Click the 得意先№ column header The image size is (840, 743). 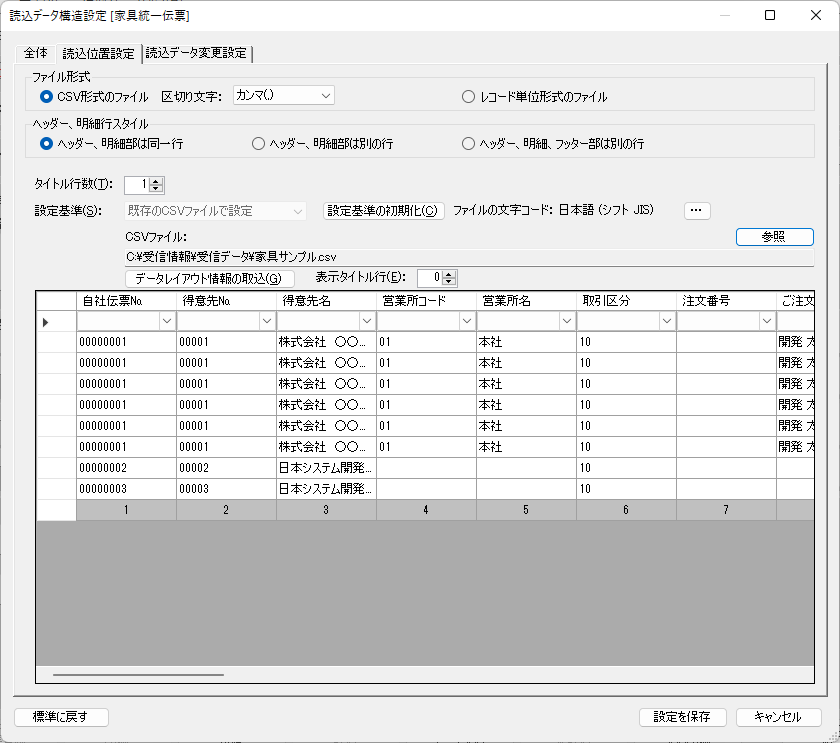click(226, 301)
